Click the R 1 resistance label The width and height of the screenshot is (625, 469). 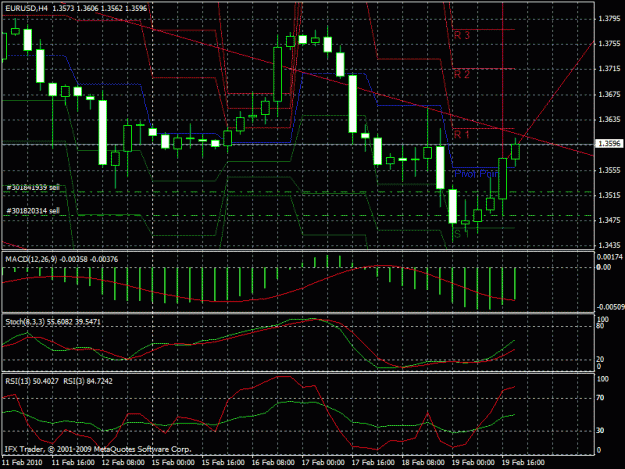coord(462,135)
